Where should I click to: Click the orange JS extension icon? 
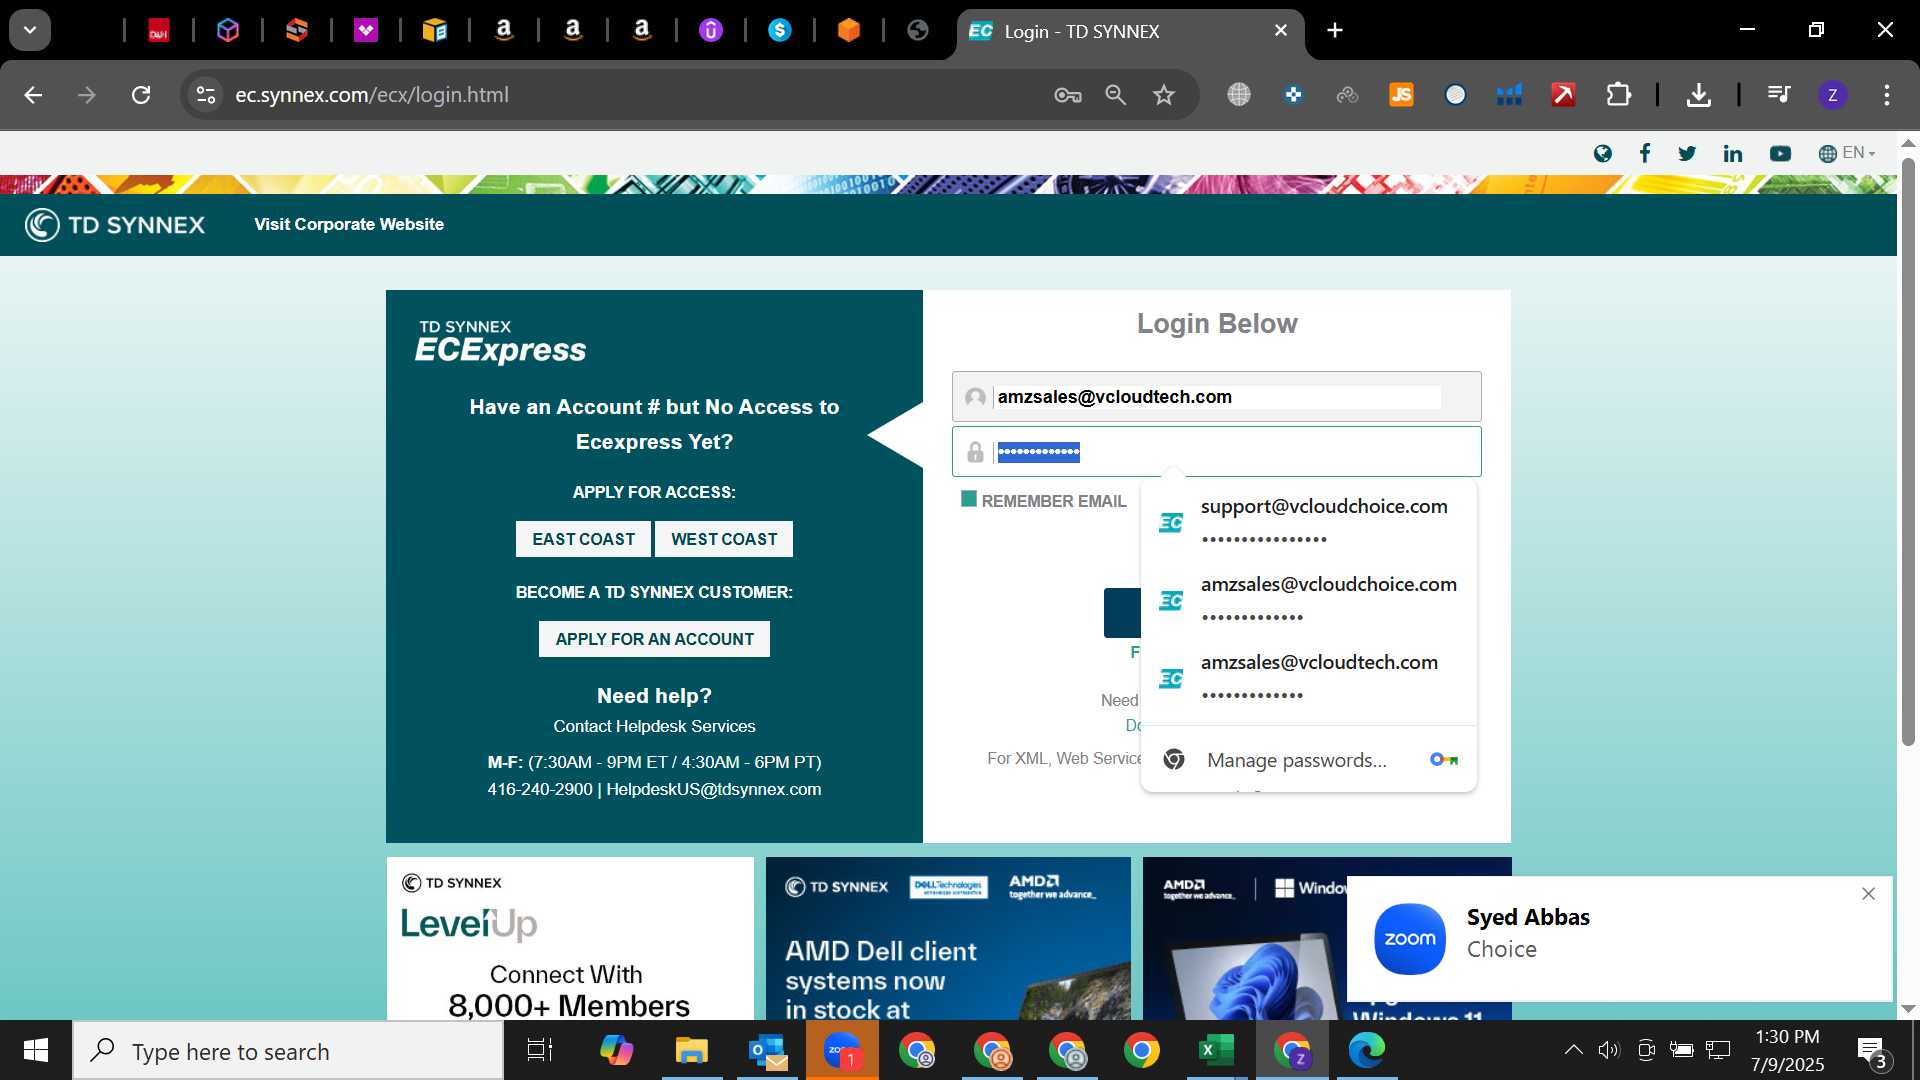coord(1402,95)
